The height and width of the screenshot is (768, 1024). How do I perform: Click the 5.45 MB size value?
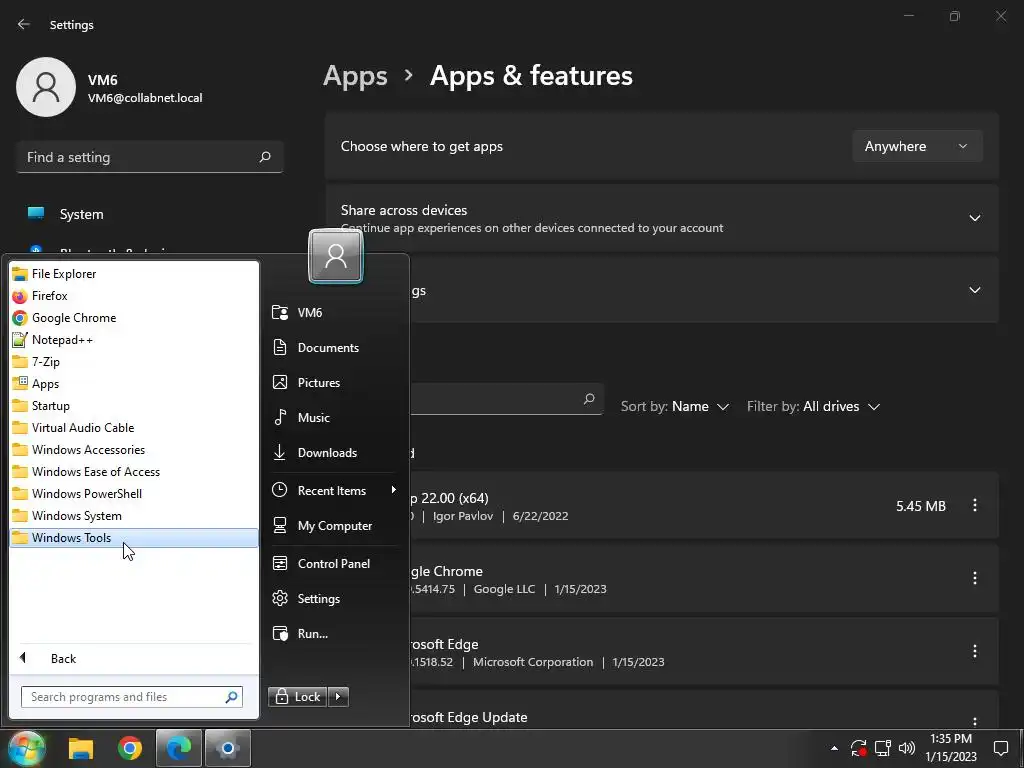[x=921, y=506]
